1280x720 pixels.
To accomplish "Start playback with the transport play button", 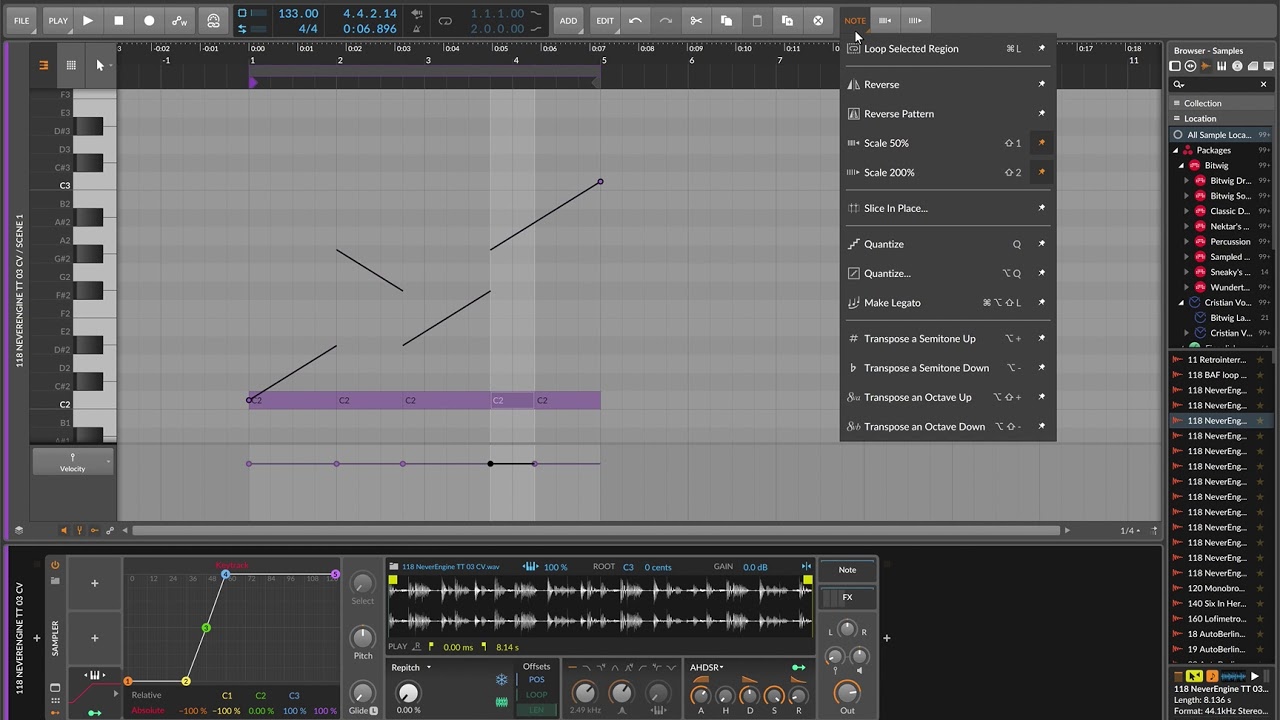I will pyautogui.click(x=88, y=20).
